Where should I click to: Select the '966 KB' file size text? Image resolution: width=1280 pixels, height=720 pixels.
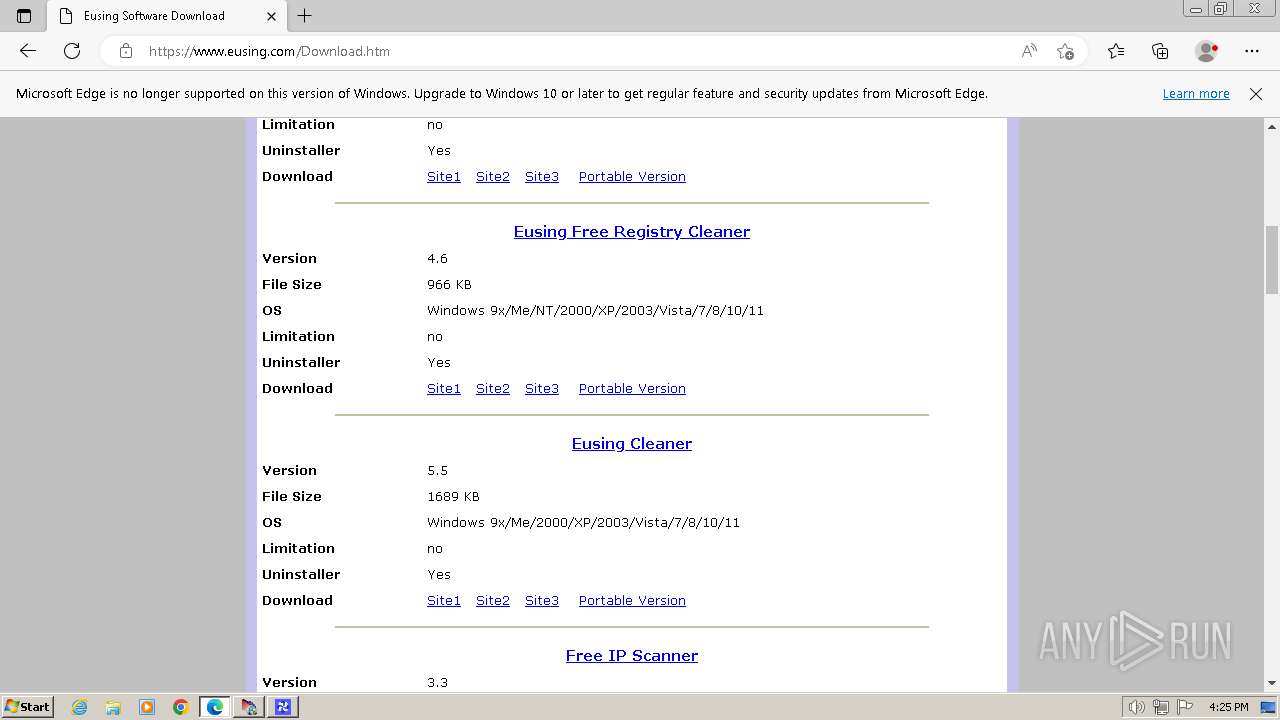449,284
